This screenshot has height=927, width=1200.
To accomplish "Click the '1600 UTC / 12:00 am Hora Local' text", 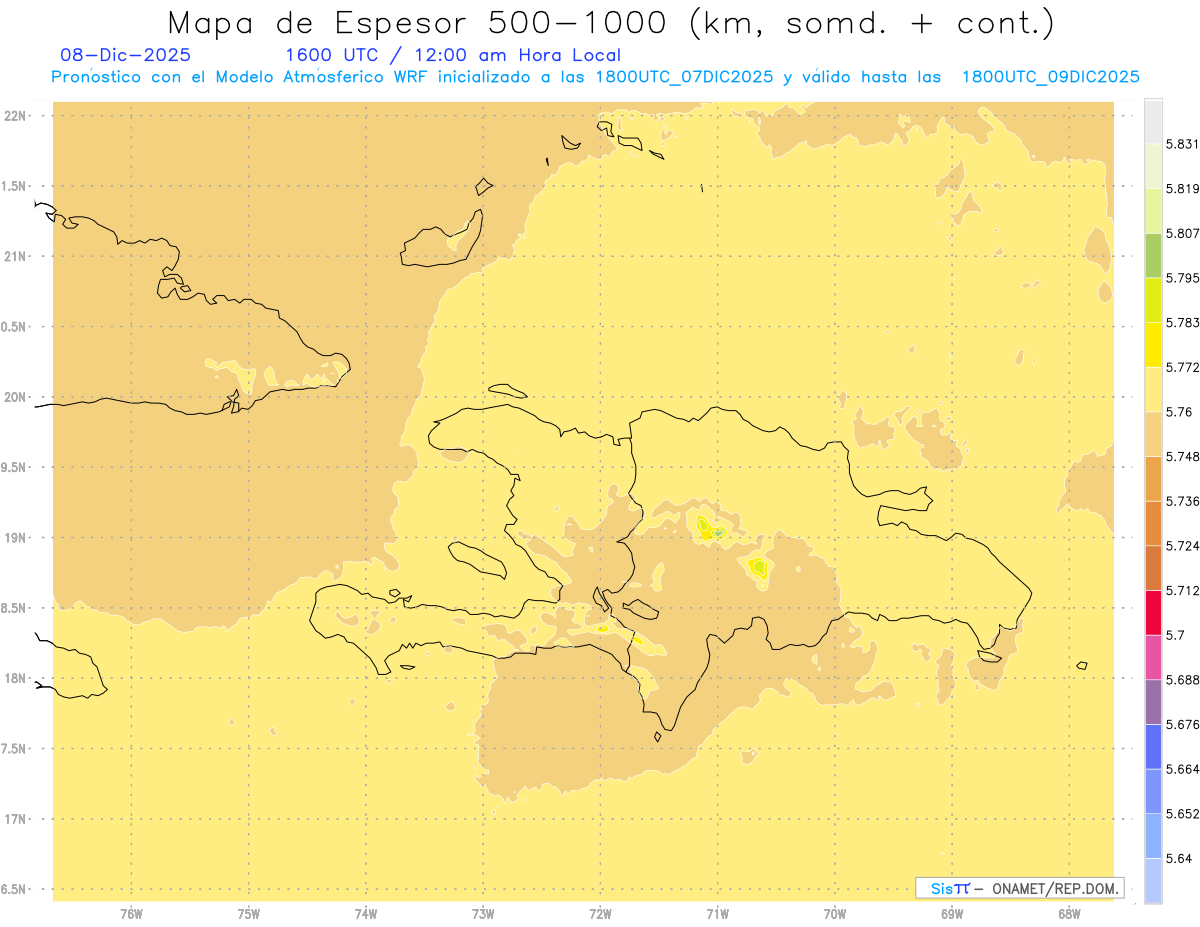I will pyautogui.click(x=453, y=55).
